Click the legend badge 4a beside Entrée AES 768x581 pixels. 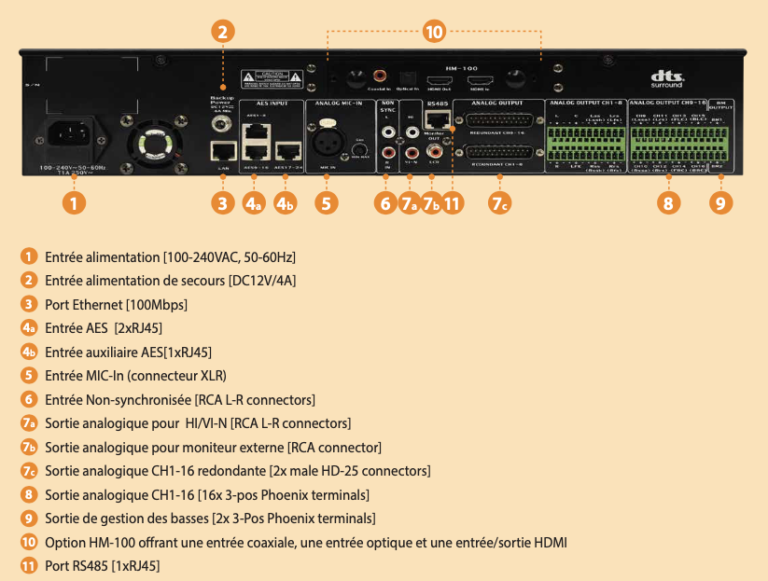[29, 328]
